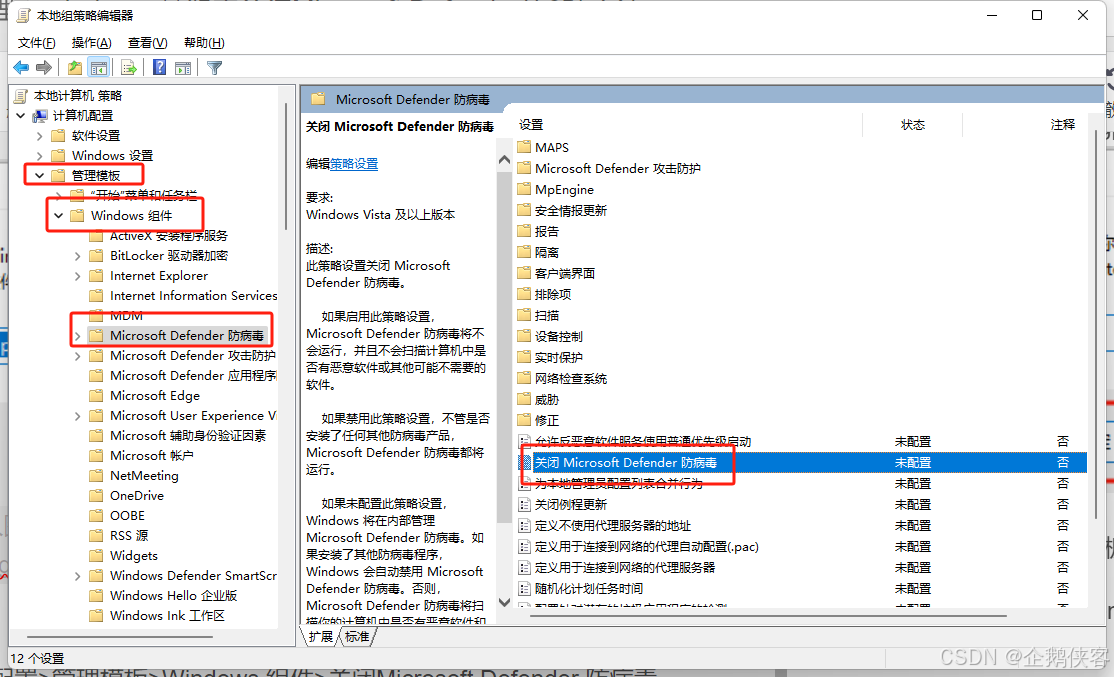
Task: Click the 修正 folder icon
Action: pyautogui.click(x=524, y=420)
